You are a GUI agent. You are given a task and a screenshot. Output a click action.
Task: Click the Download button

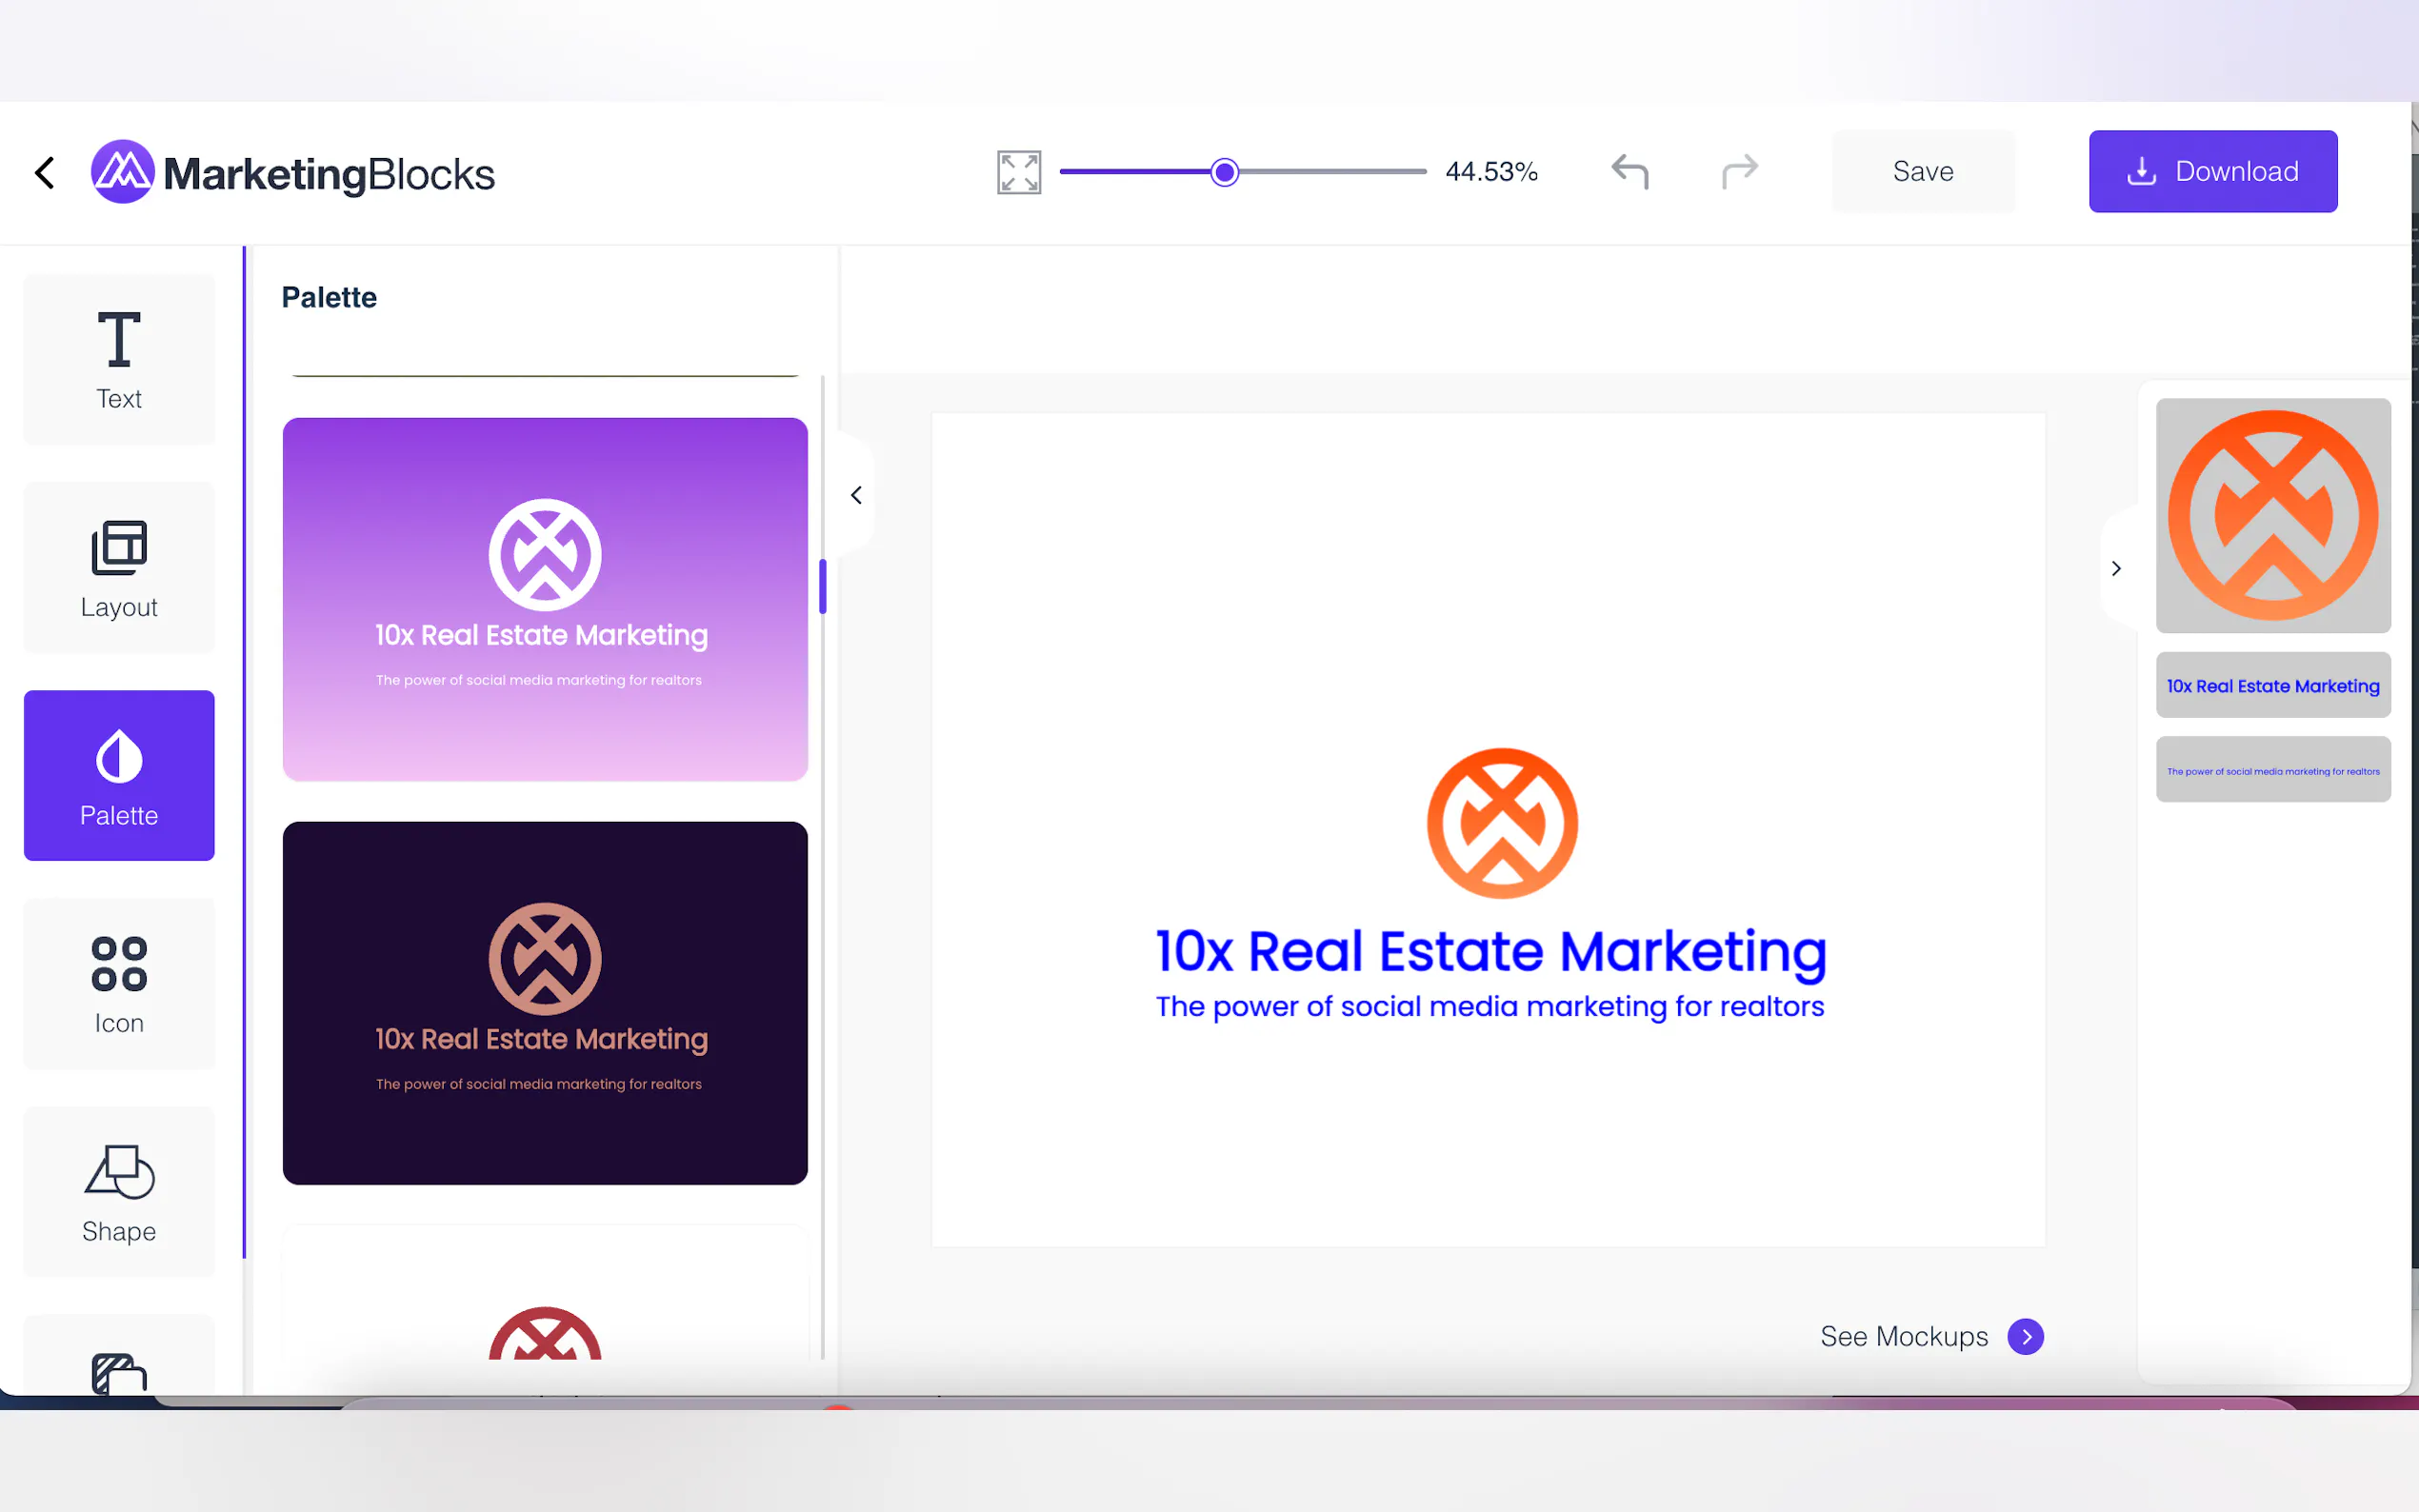2212,171
